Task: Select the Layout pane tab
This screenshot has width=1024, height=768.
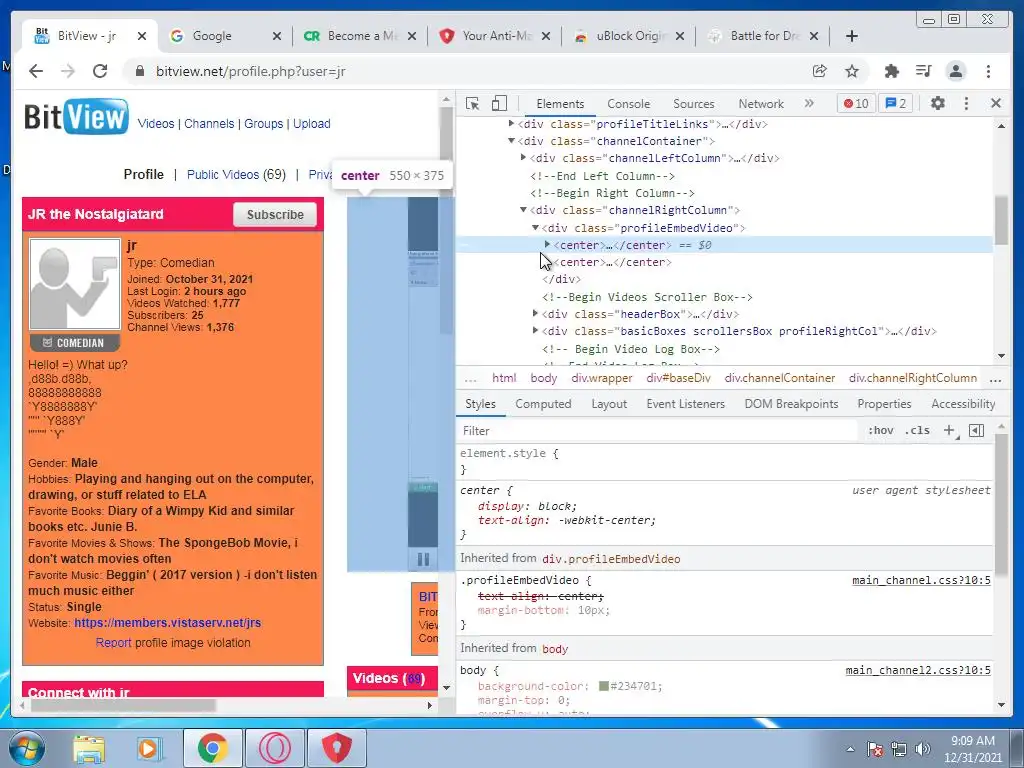Action: click(x=609, y=404)
